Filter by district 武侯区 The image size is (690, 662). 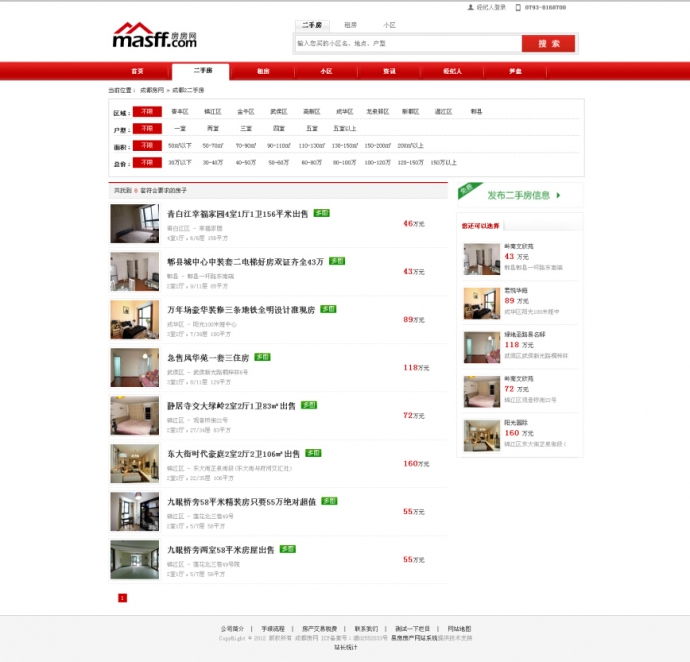click(279, 112)
